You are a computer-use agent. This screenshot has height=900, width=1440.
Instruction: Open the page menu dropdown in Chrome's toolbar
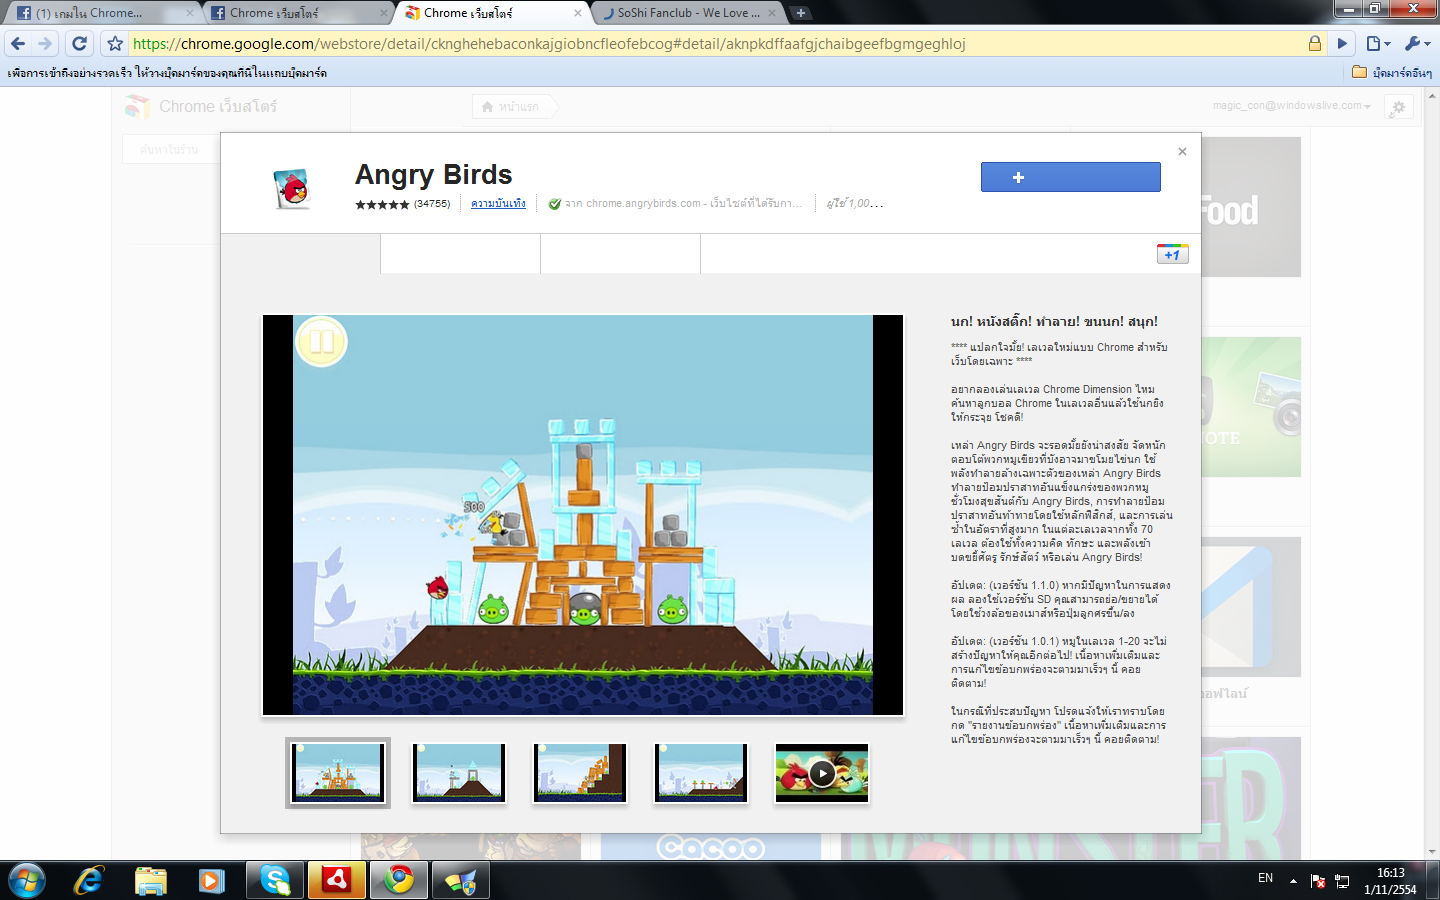[x=1379, y=44]
